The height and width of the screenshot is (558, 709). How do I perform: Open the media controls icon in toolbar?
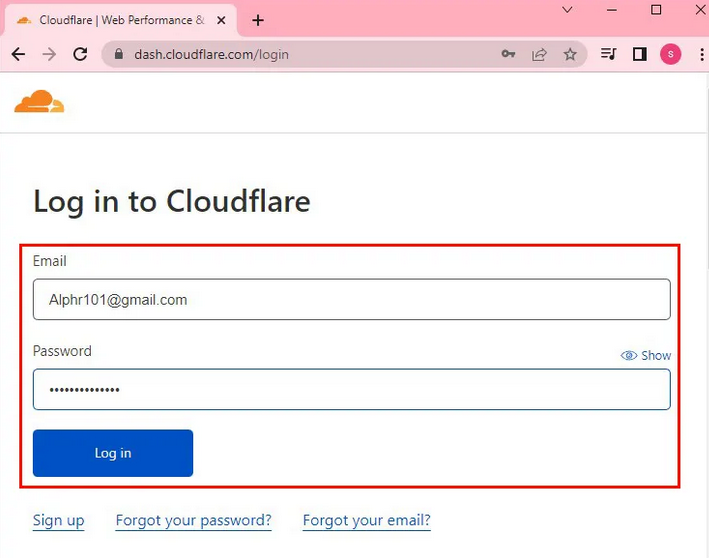608,54
